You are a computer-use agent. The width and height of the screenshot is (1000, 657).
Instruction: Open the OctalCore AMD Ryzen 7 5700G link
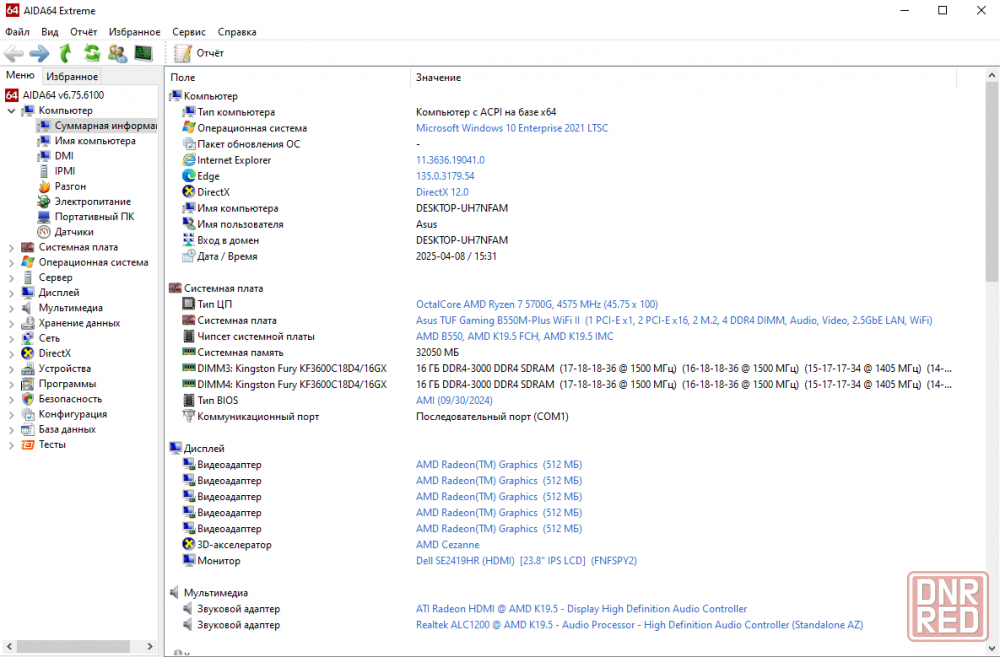pyautogui.click(x=537, y=304)
